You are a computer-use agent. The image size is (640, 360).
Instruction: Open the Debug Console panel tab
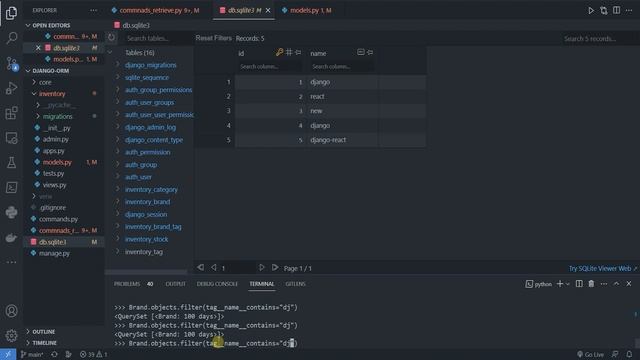point(217,284)
